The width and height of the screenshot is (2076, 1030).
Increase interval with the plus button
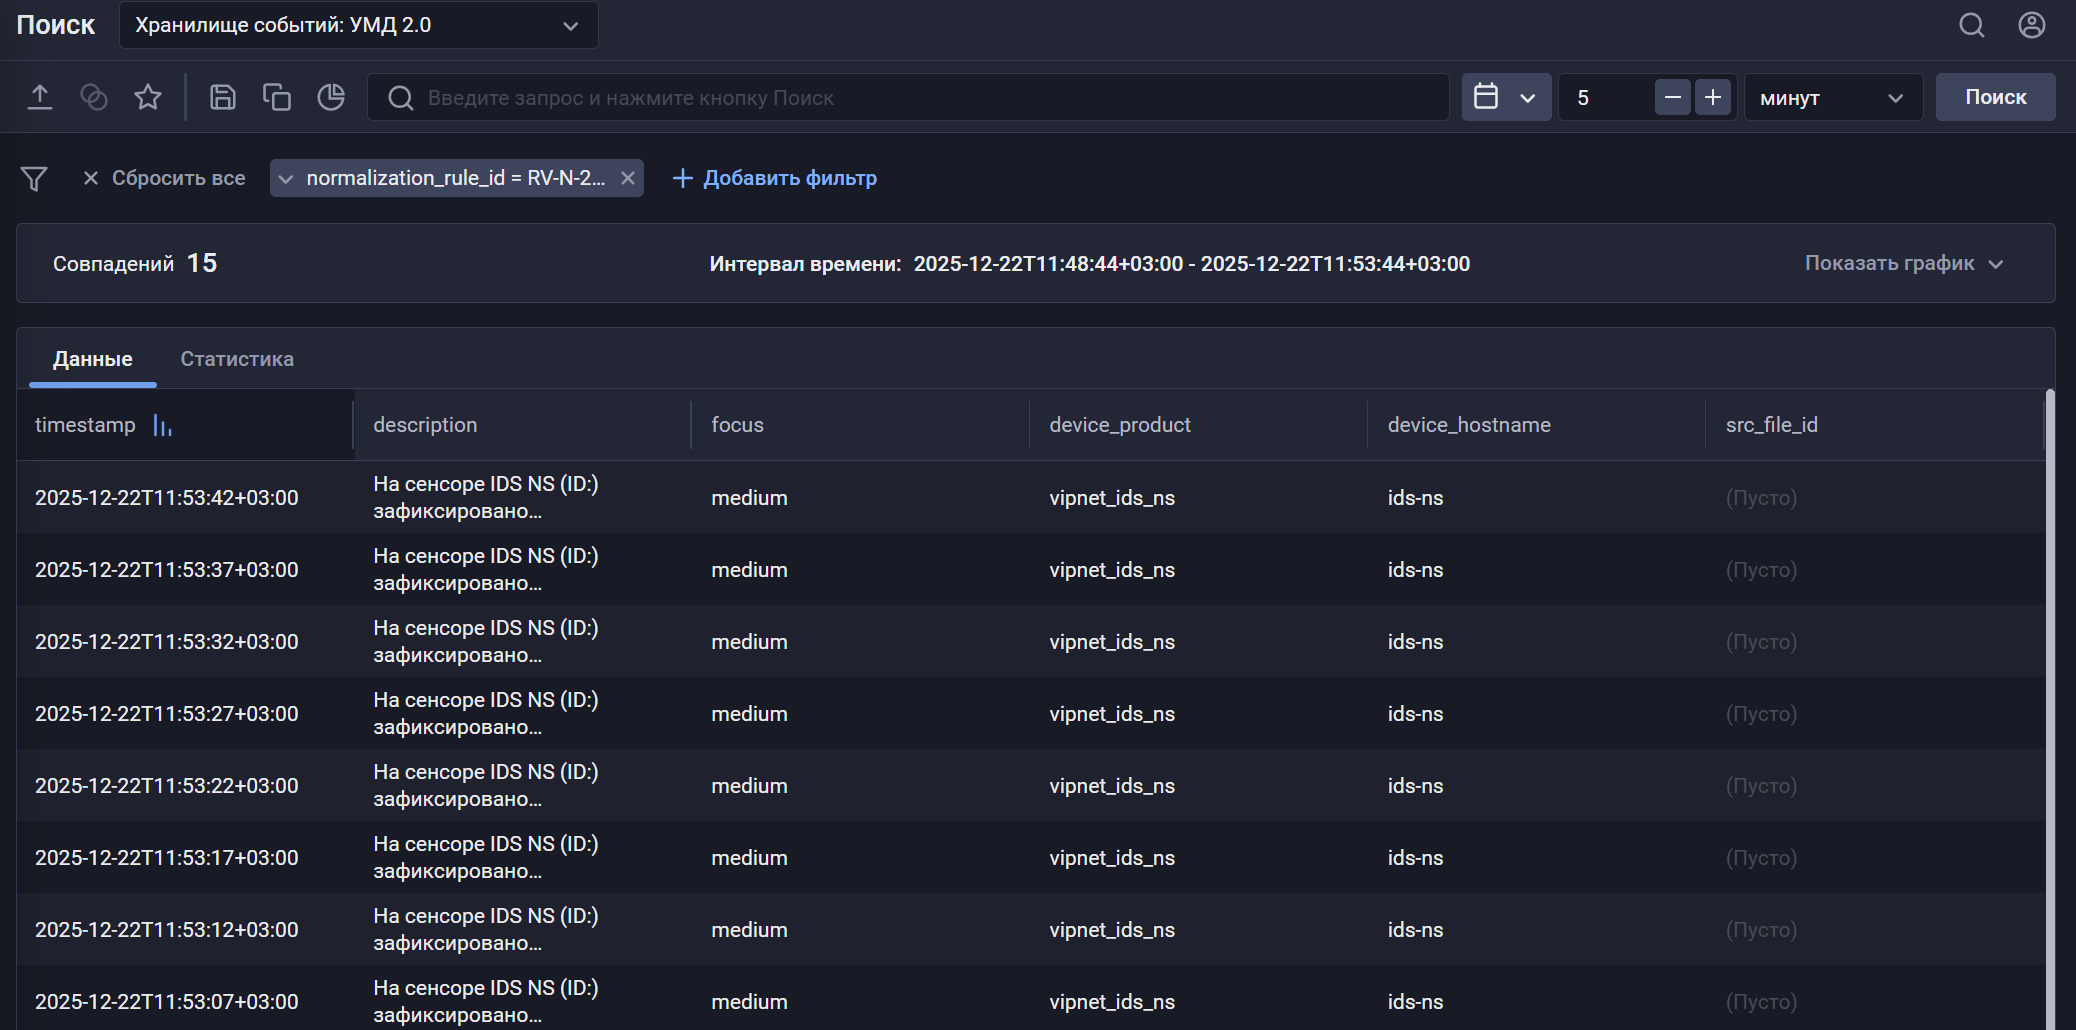(1713, 97)
